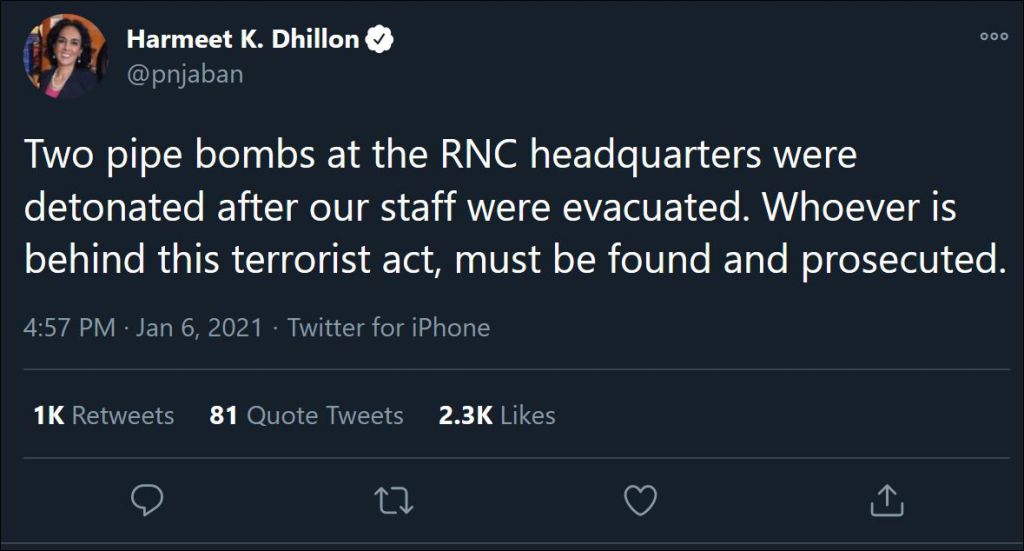
Task: Click the reply speech bubble icon
Action: click(147, 500)
